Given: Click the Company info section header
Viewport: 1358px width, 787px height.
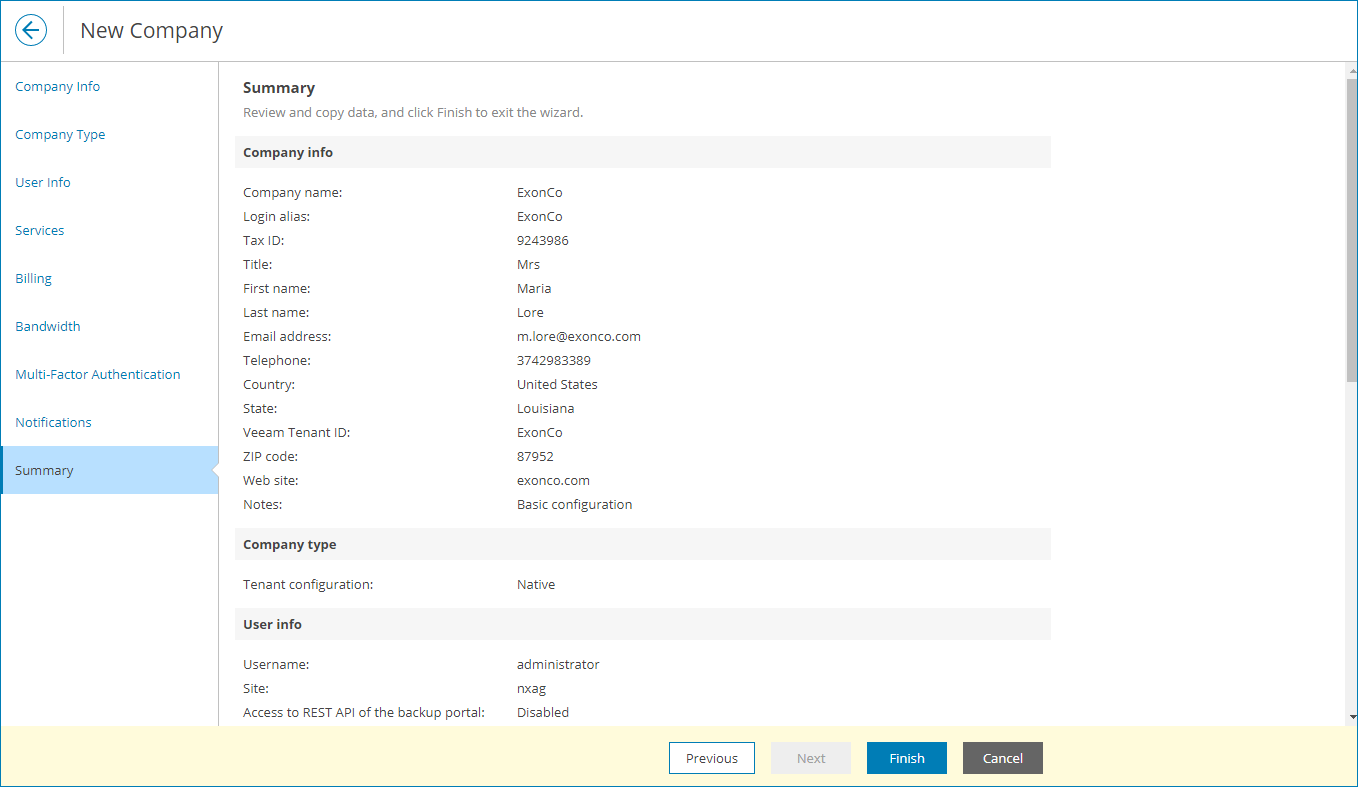Looking at the screenshot, I should coord(643,152).
